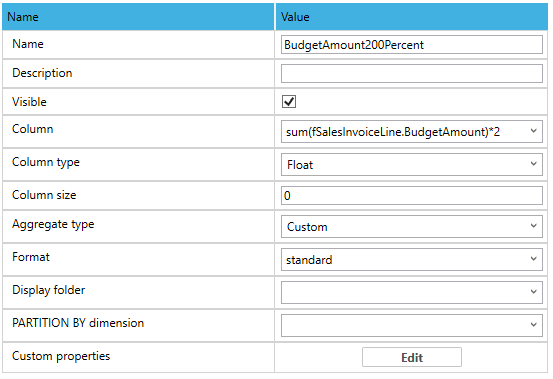Select the Visible row label
This screenshot has height=379, width=553.
point(29,102)
